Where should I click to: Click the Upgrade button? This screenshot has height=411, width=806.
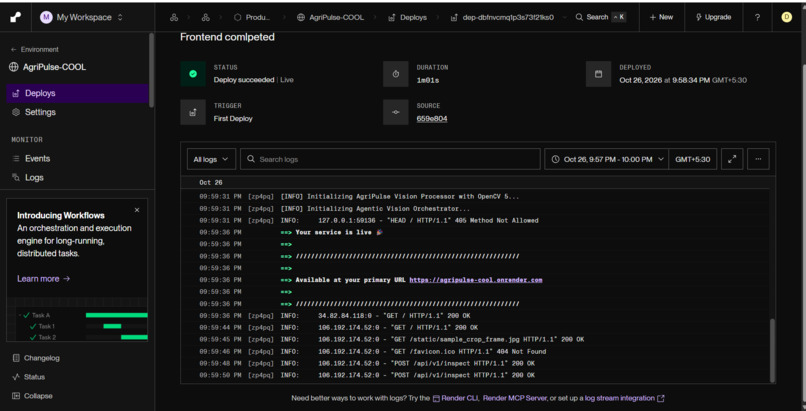click(x=713, y=17)
